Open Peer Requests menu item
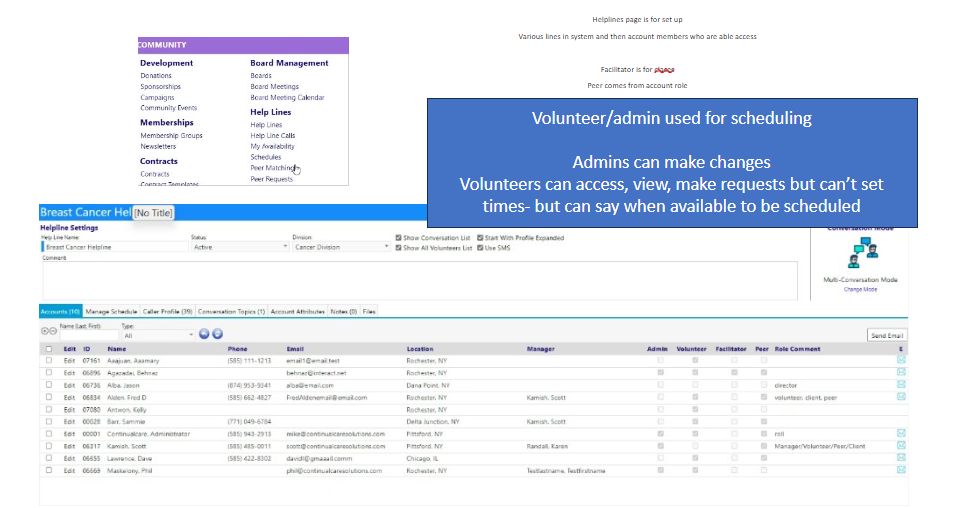Viewport: 971px width, 508px height. [x=271, y=179]
